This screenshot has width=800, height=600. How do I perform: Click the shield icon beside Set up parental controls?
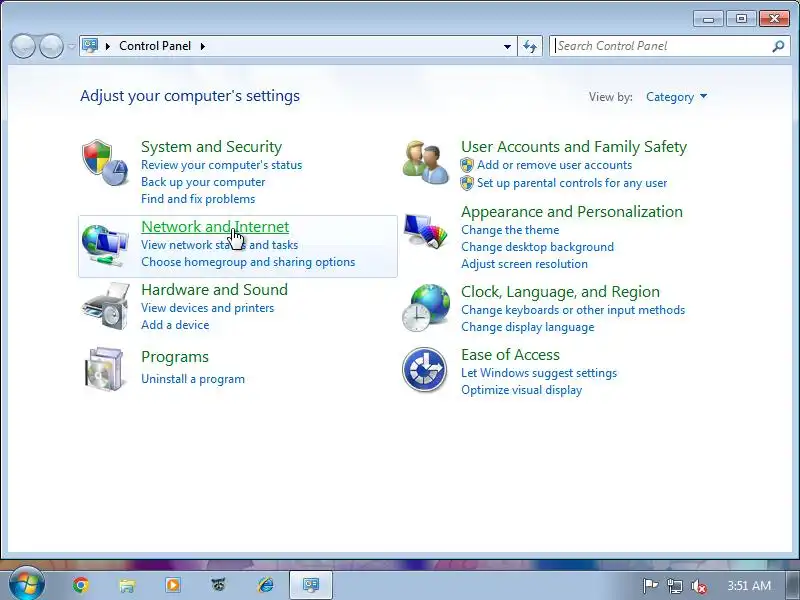(x=467, y=183)
